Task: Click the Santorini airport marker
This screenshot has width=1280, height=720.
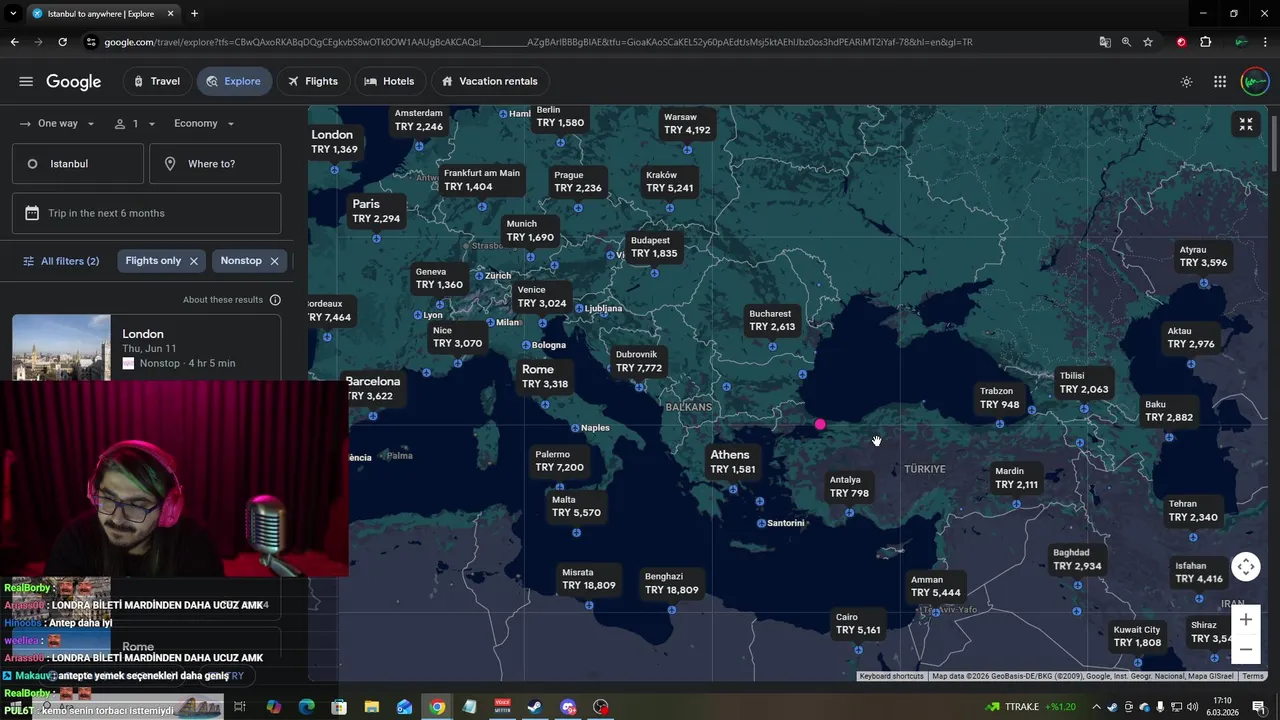Action: pos(761,523)
